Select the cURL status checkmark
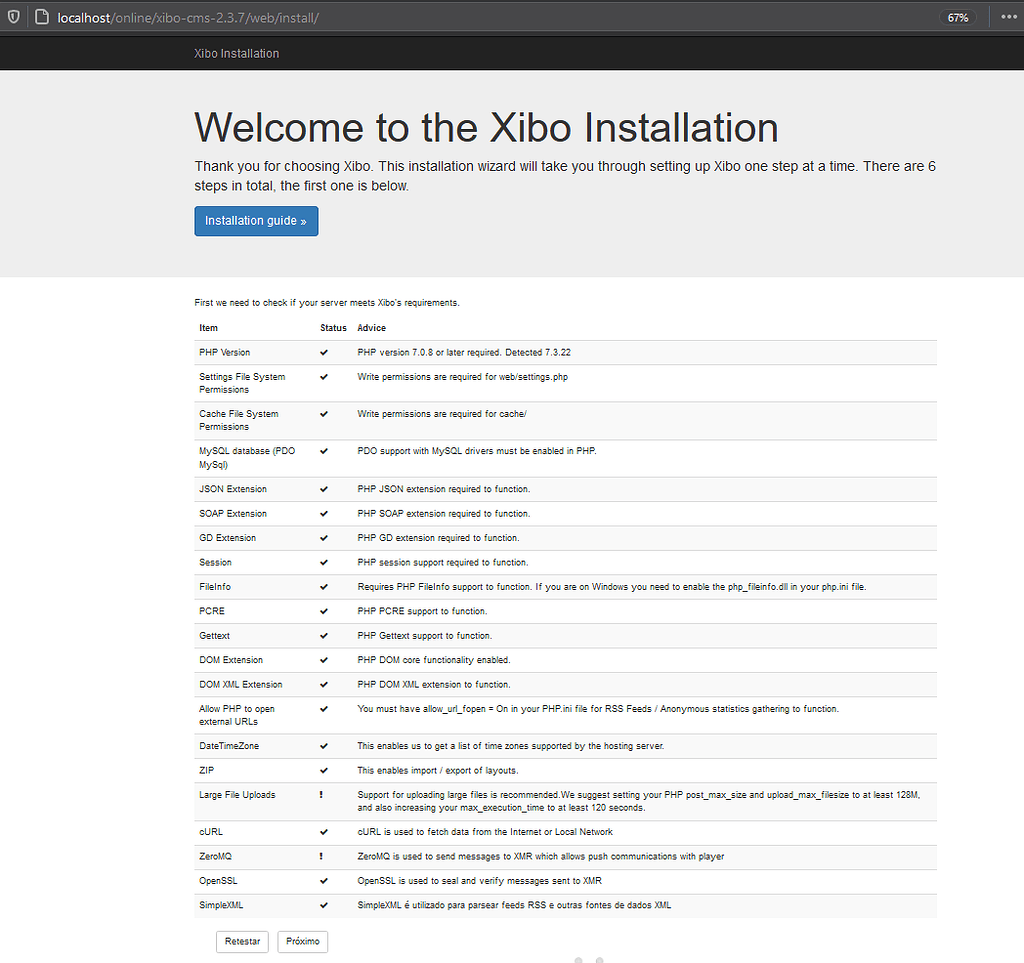Screen dimensions: 1024x963 tap(324, 831)
